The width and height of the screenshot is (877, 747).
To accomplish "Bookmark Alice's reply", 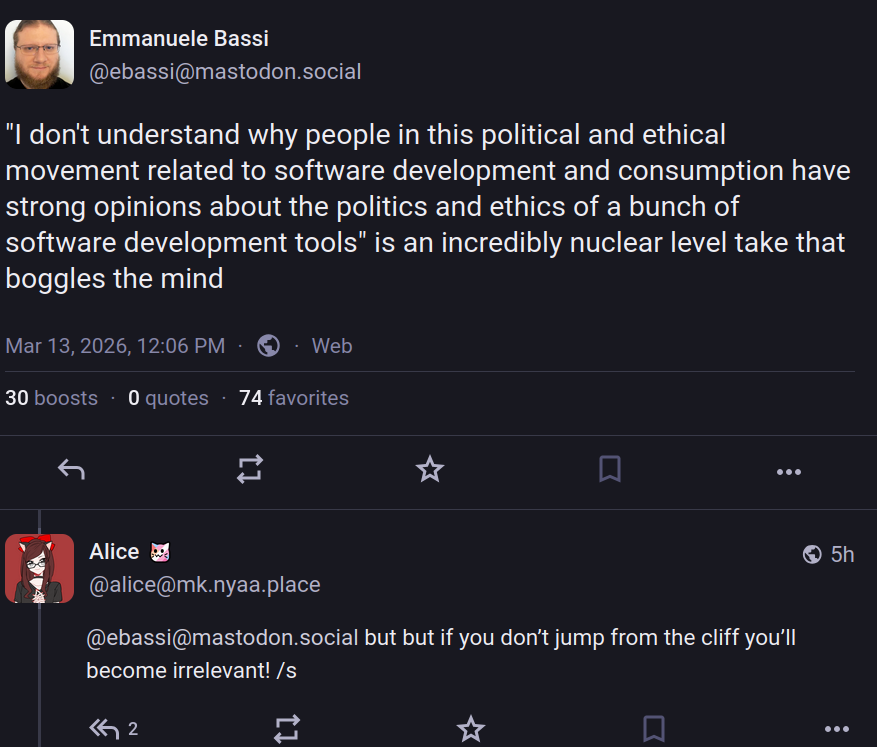I will [x=653, y=729].
